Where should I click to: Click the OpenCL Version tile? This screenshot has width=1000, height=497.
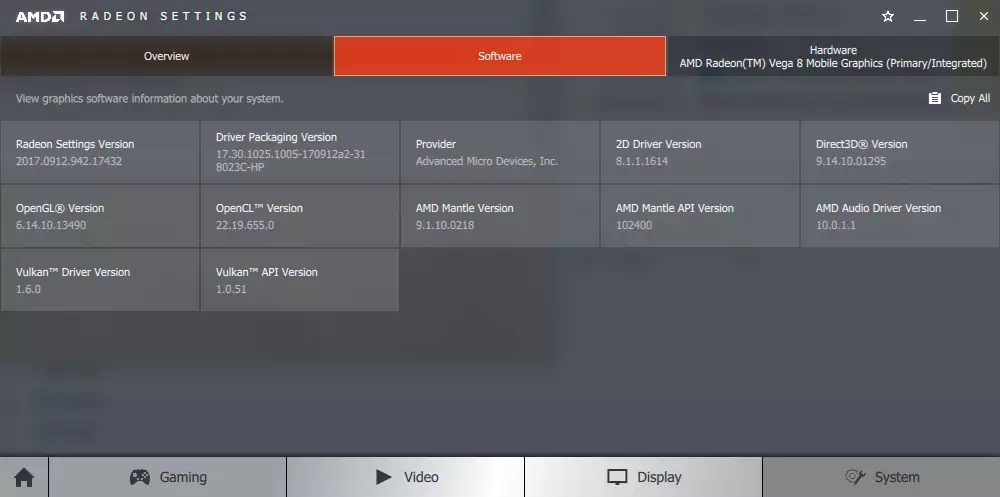300,216
